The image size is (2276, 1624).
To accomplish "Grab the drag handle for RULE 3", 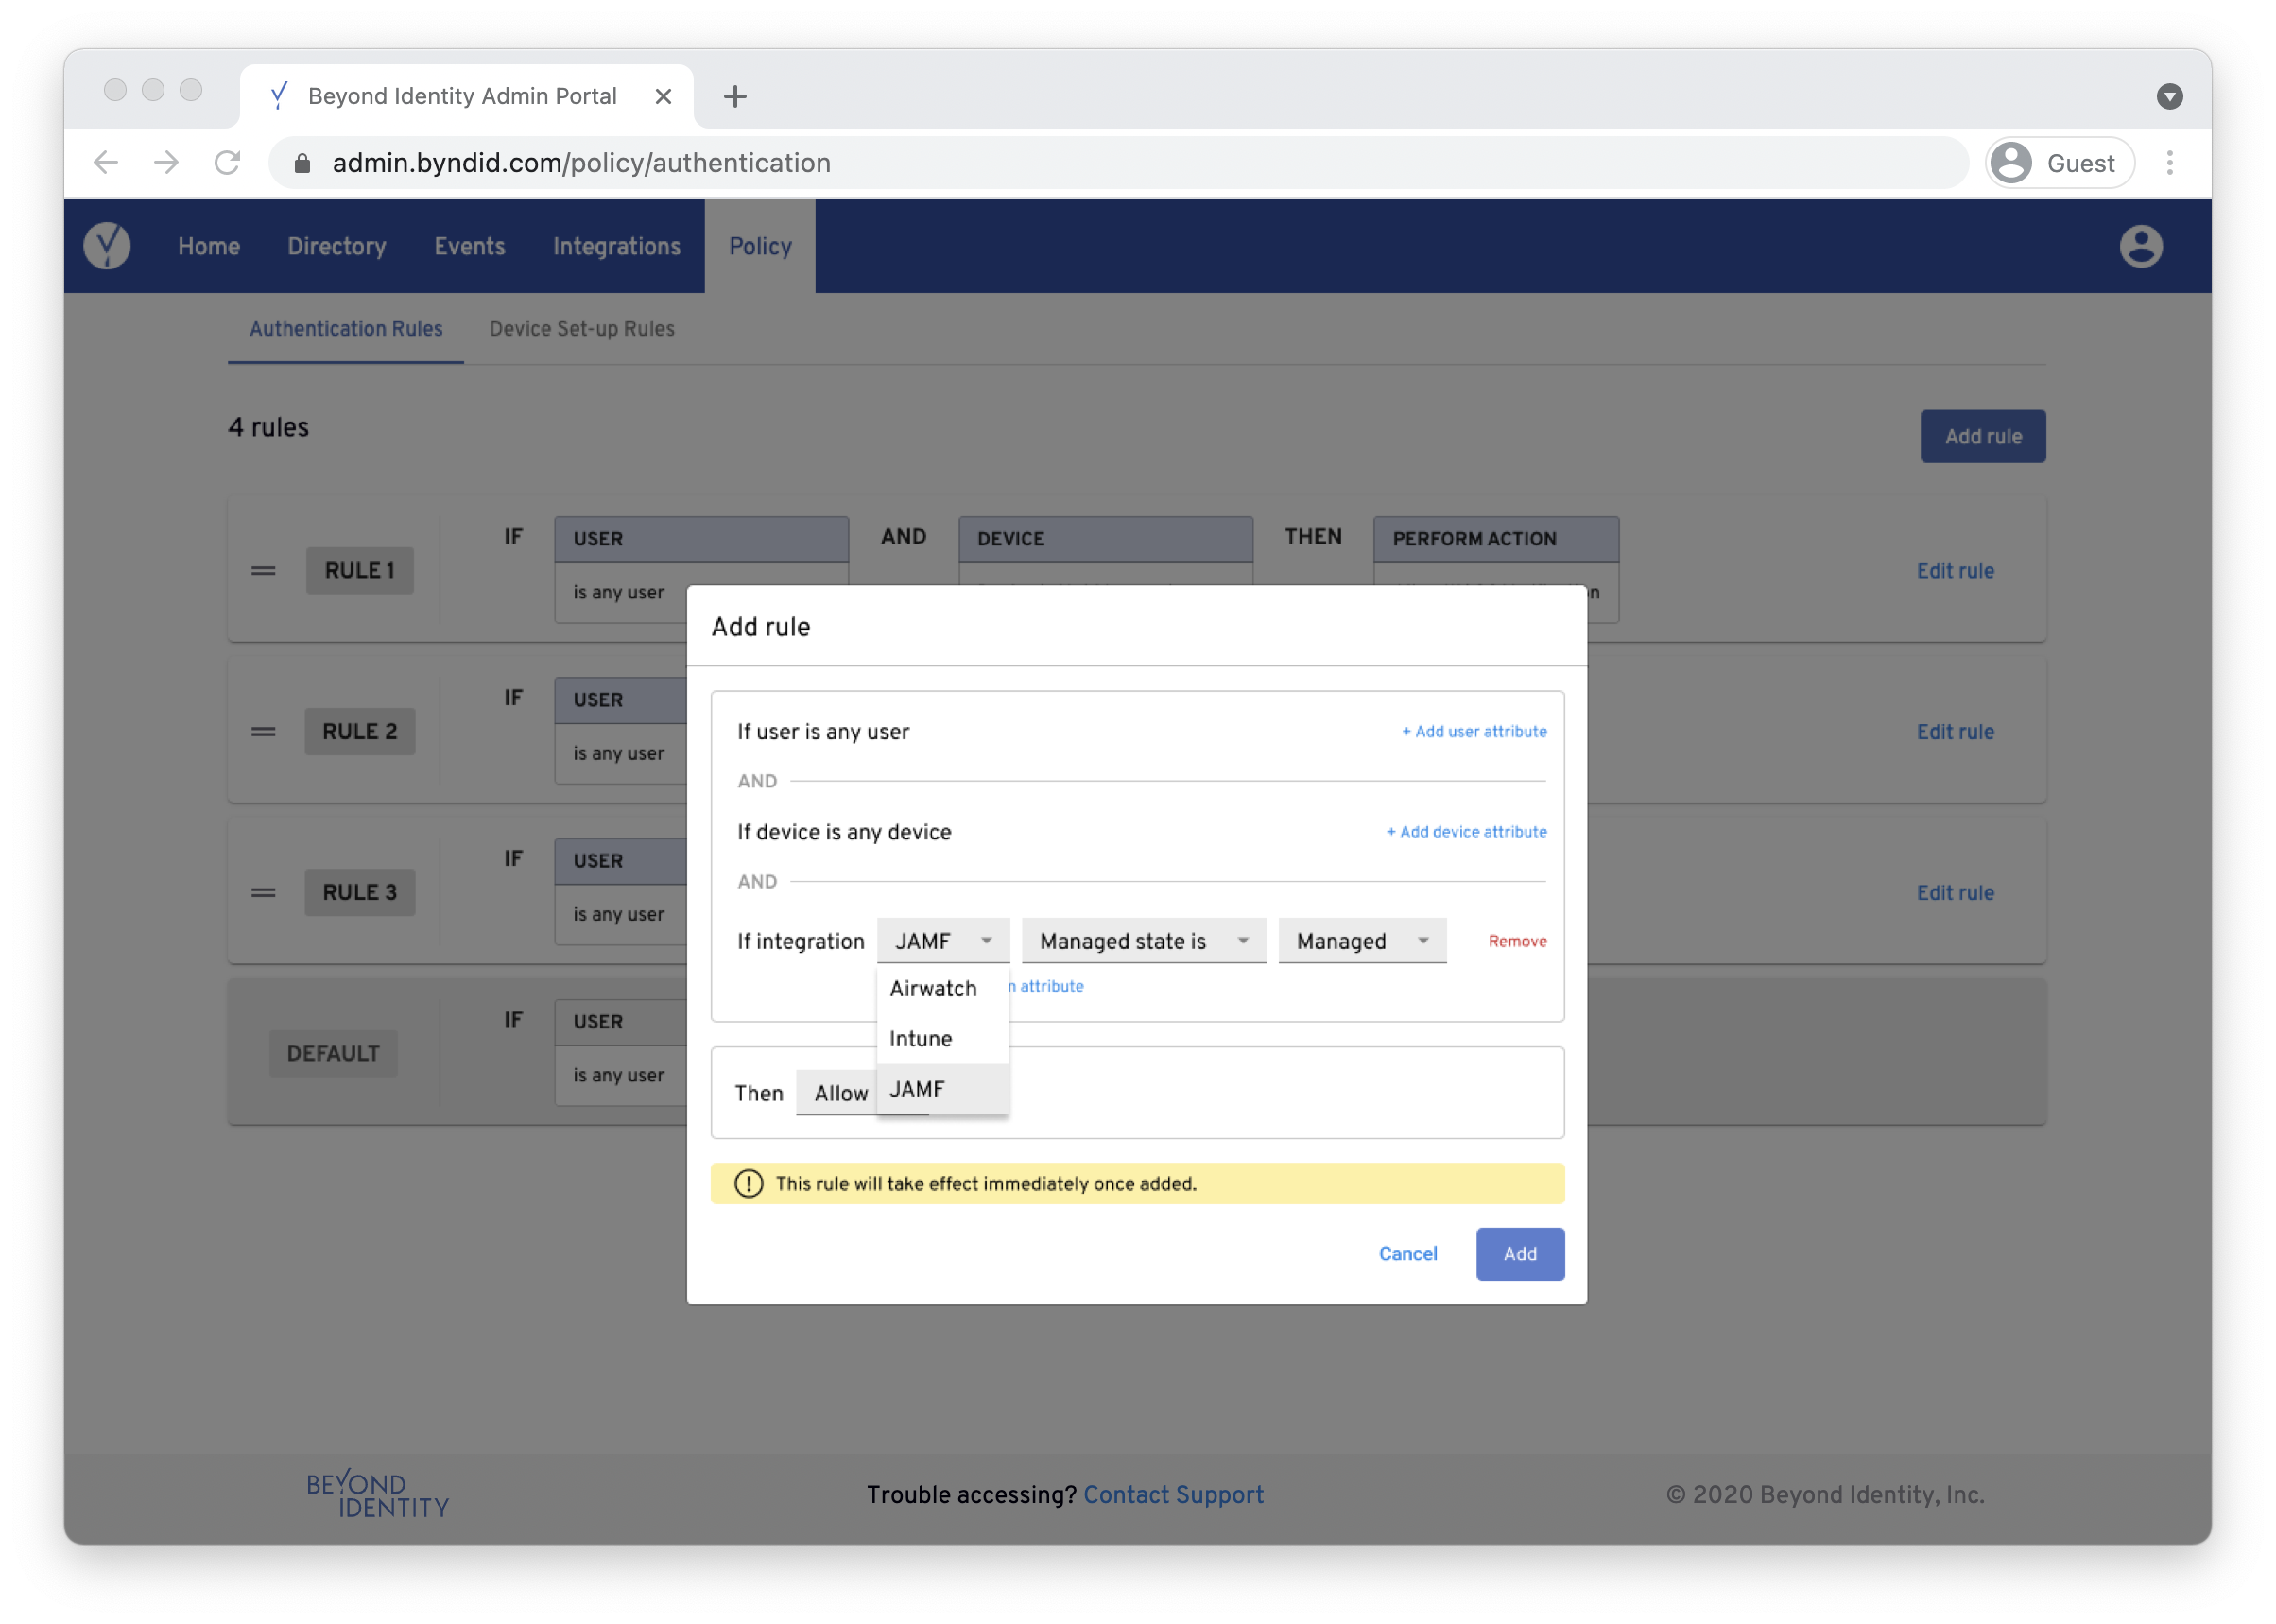I will [263, 893].
